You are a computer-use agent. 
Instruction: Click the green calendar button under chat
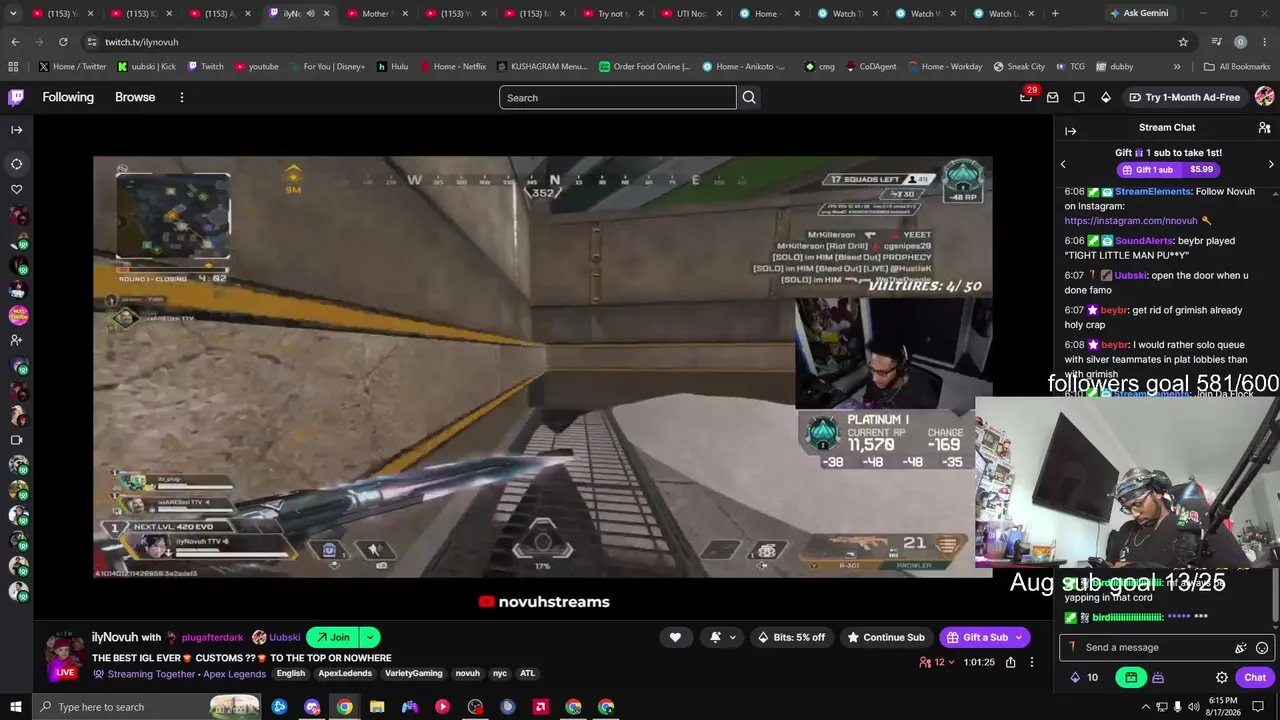click(1131, 677)
